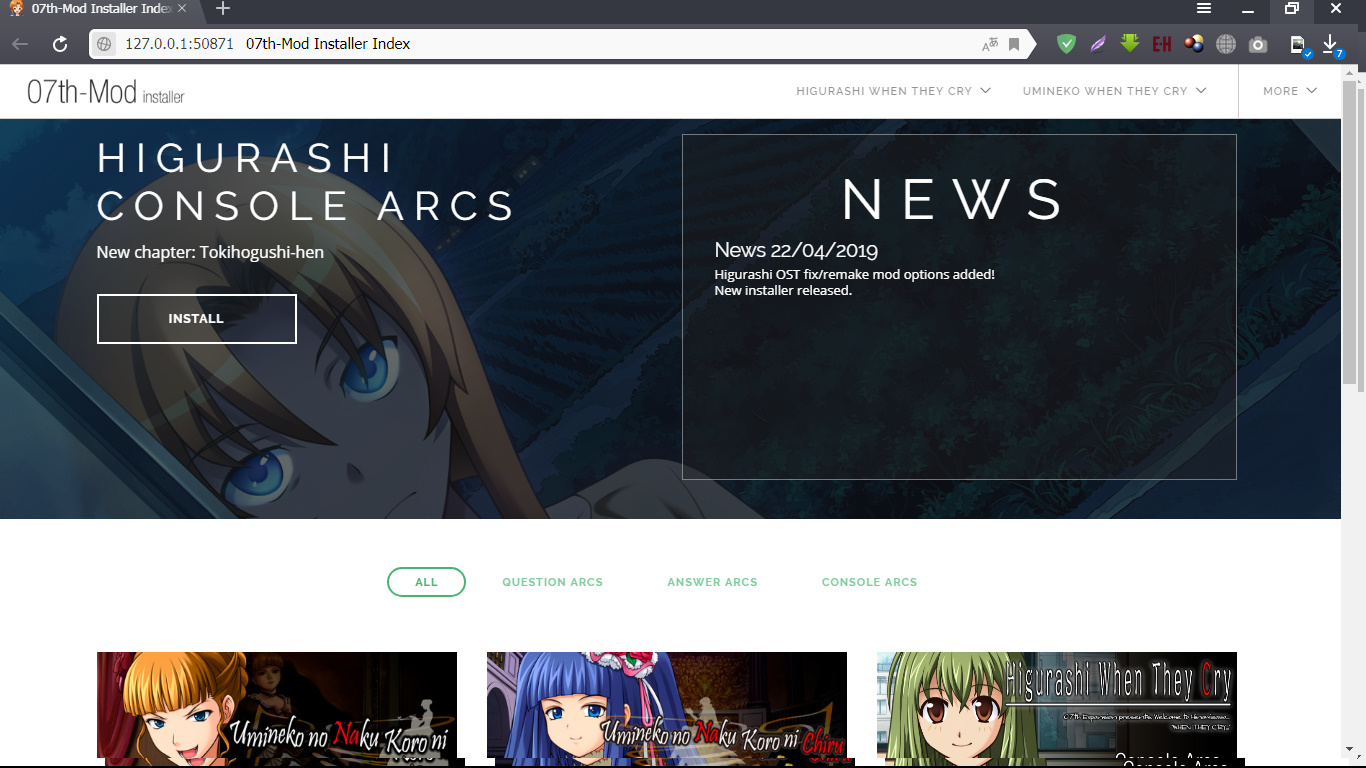Image resolution: width=1366 pixels, height=768 pixels.
Task: Click the 'Higurashi Console Arcs' banner heading
Action: pos(306,182)
